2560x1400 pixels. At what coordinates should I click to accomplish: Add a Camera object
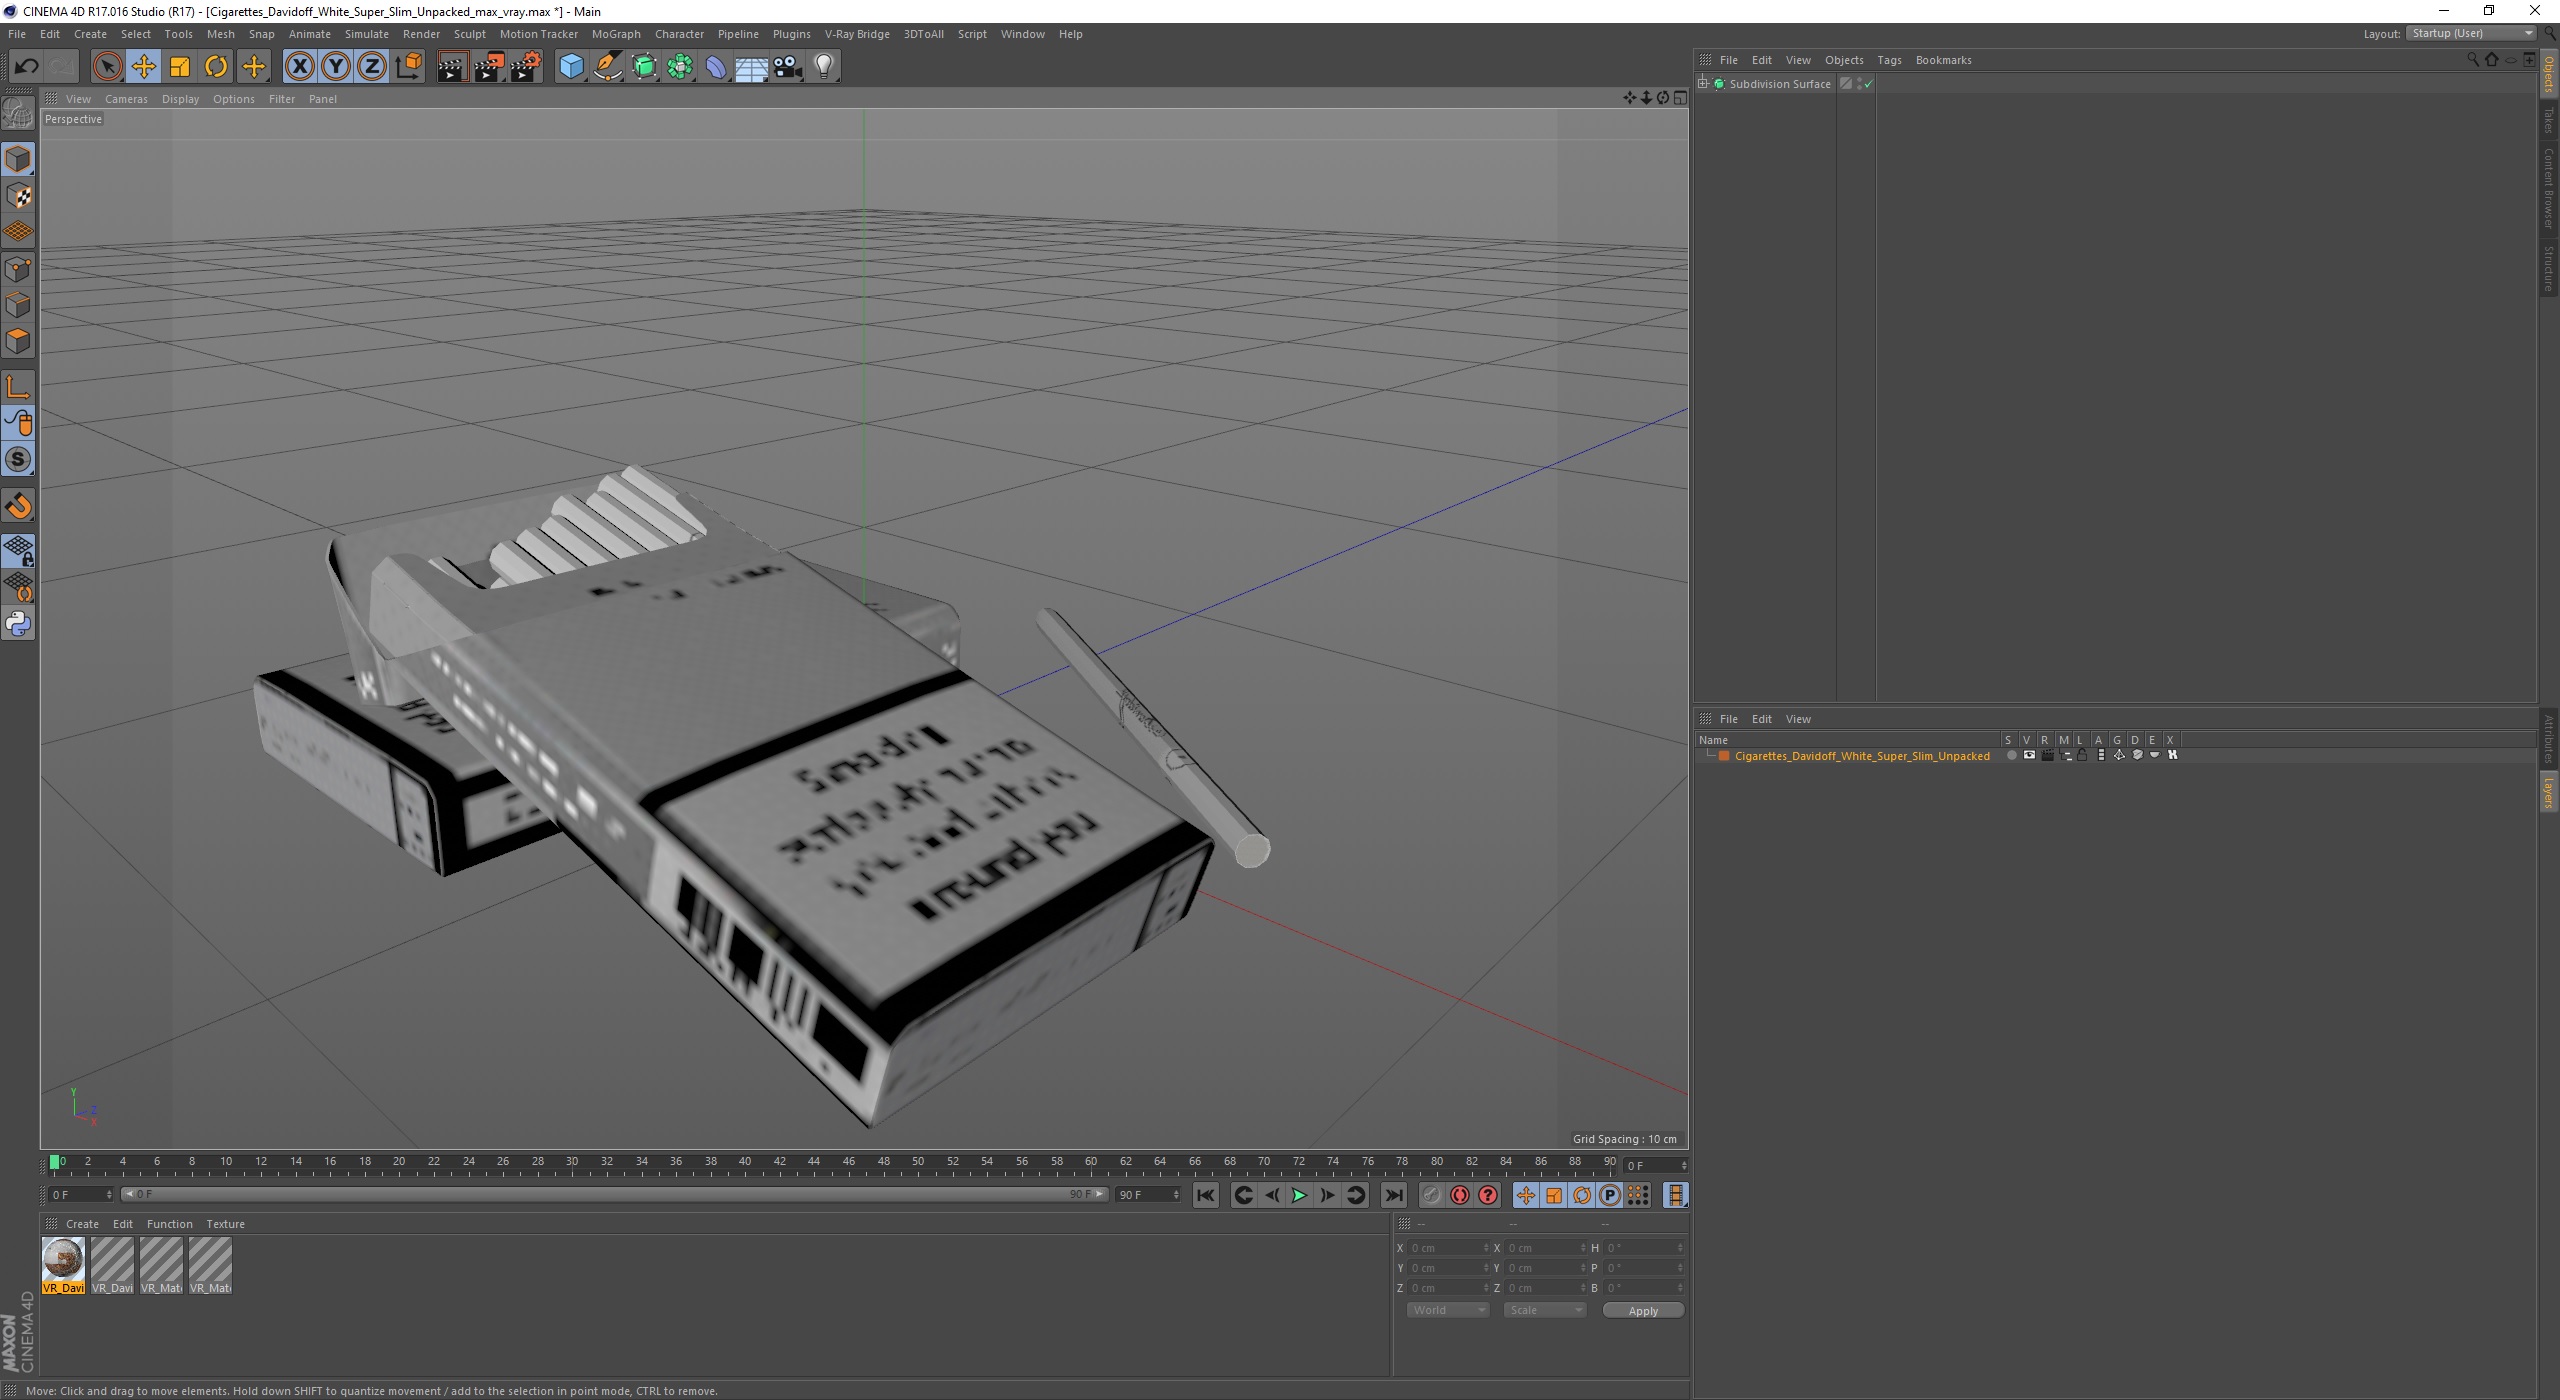(788, 67)
